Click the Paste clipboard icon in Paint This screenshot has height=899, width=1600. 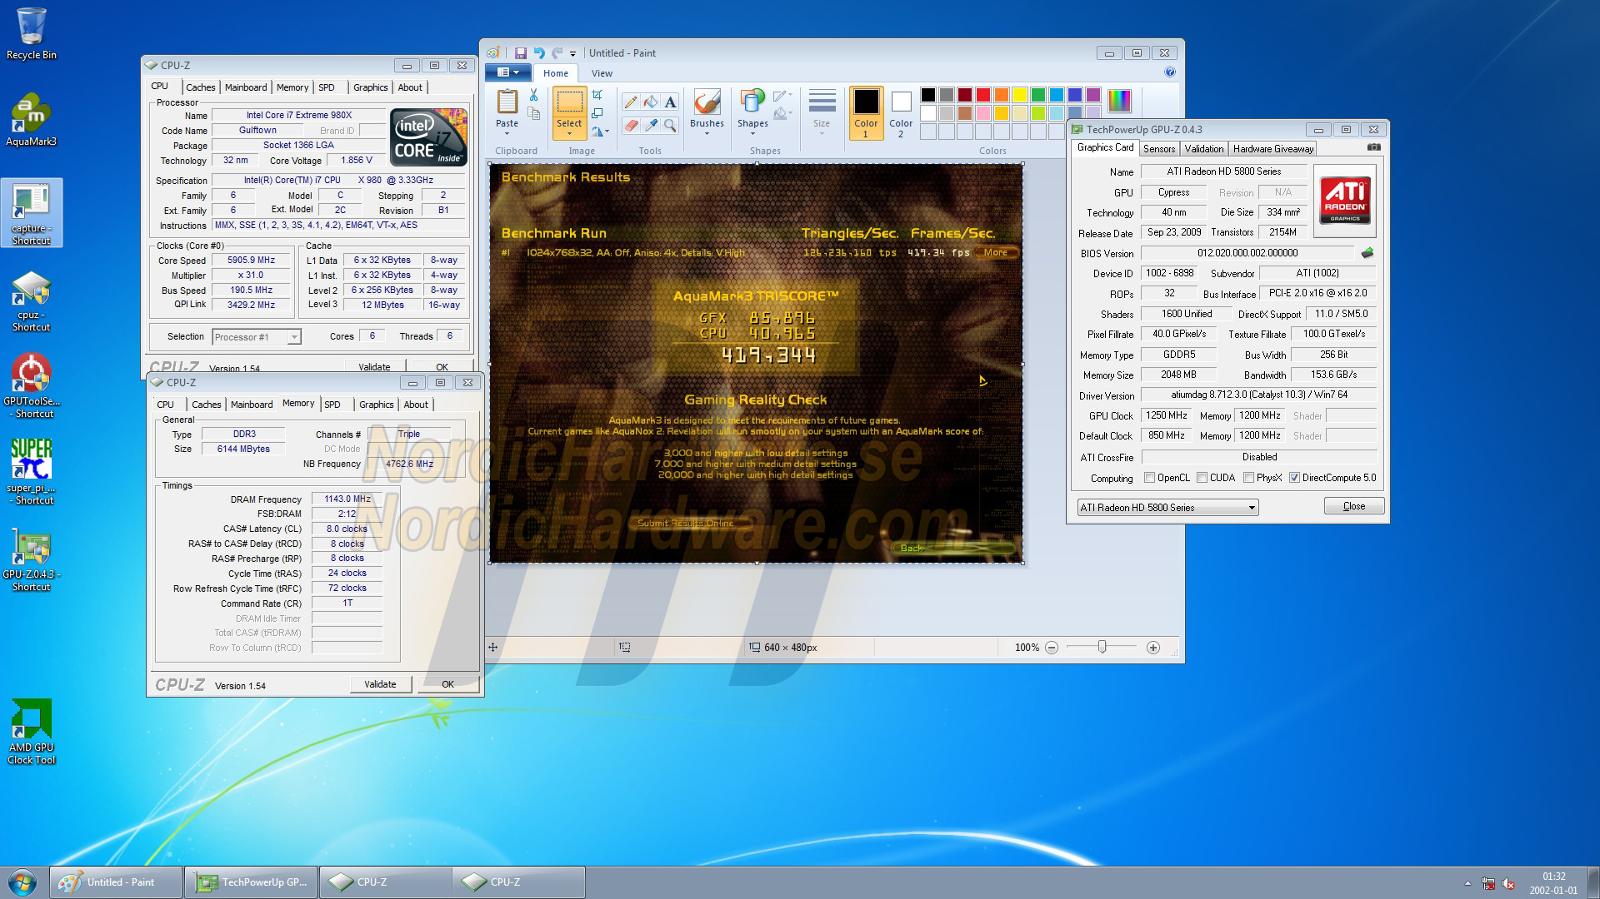pos(507,102)
